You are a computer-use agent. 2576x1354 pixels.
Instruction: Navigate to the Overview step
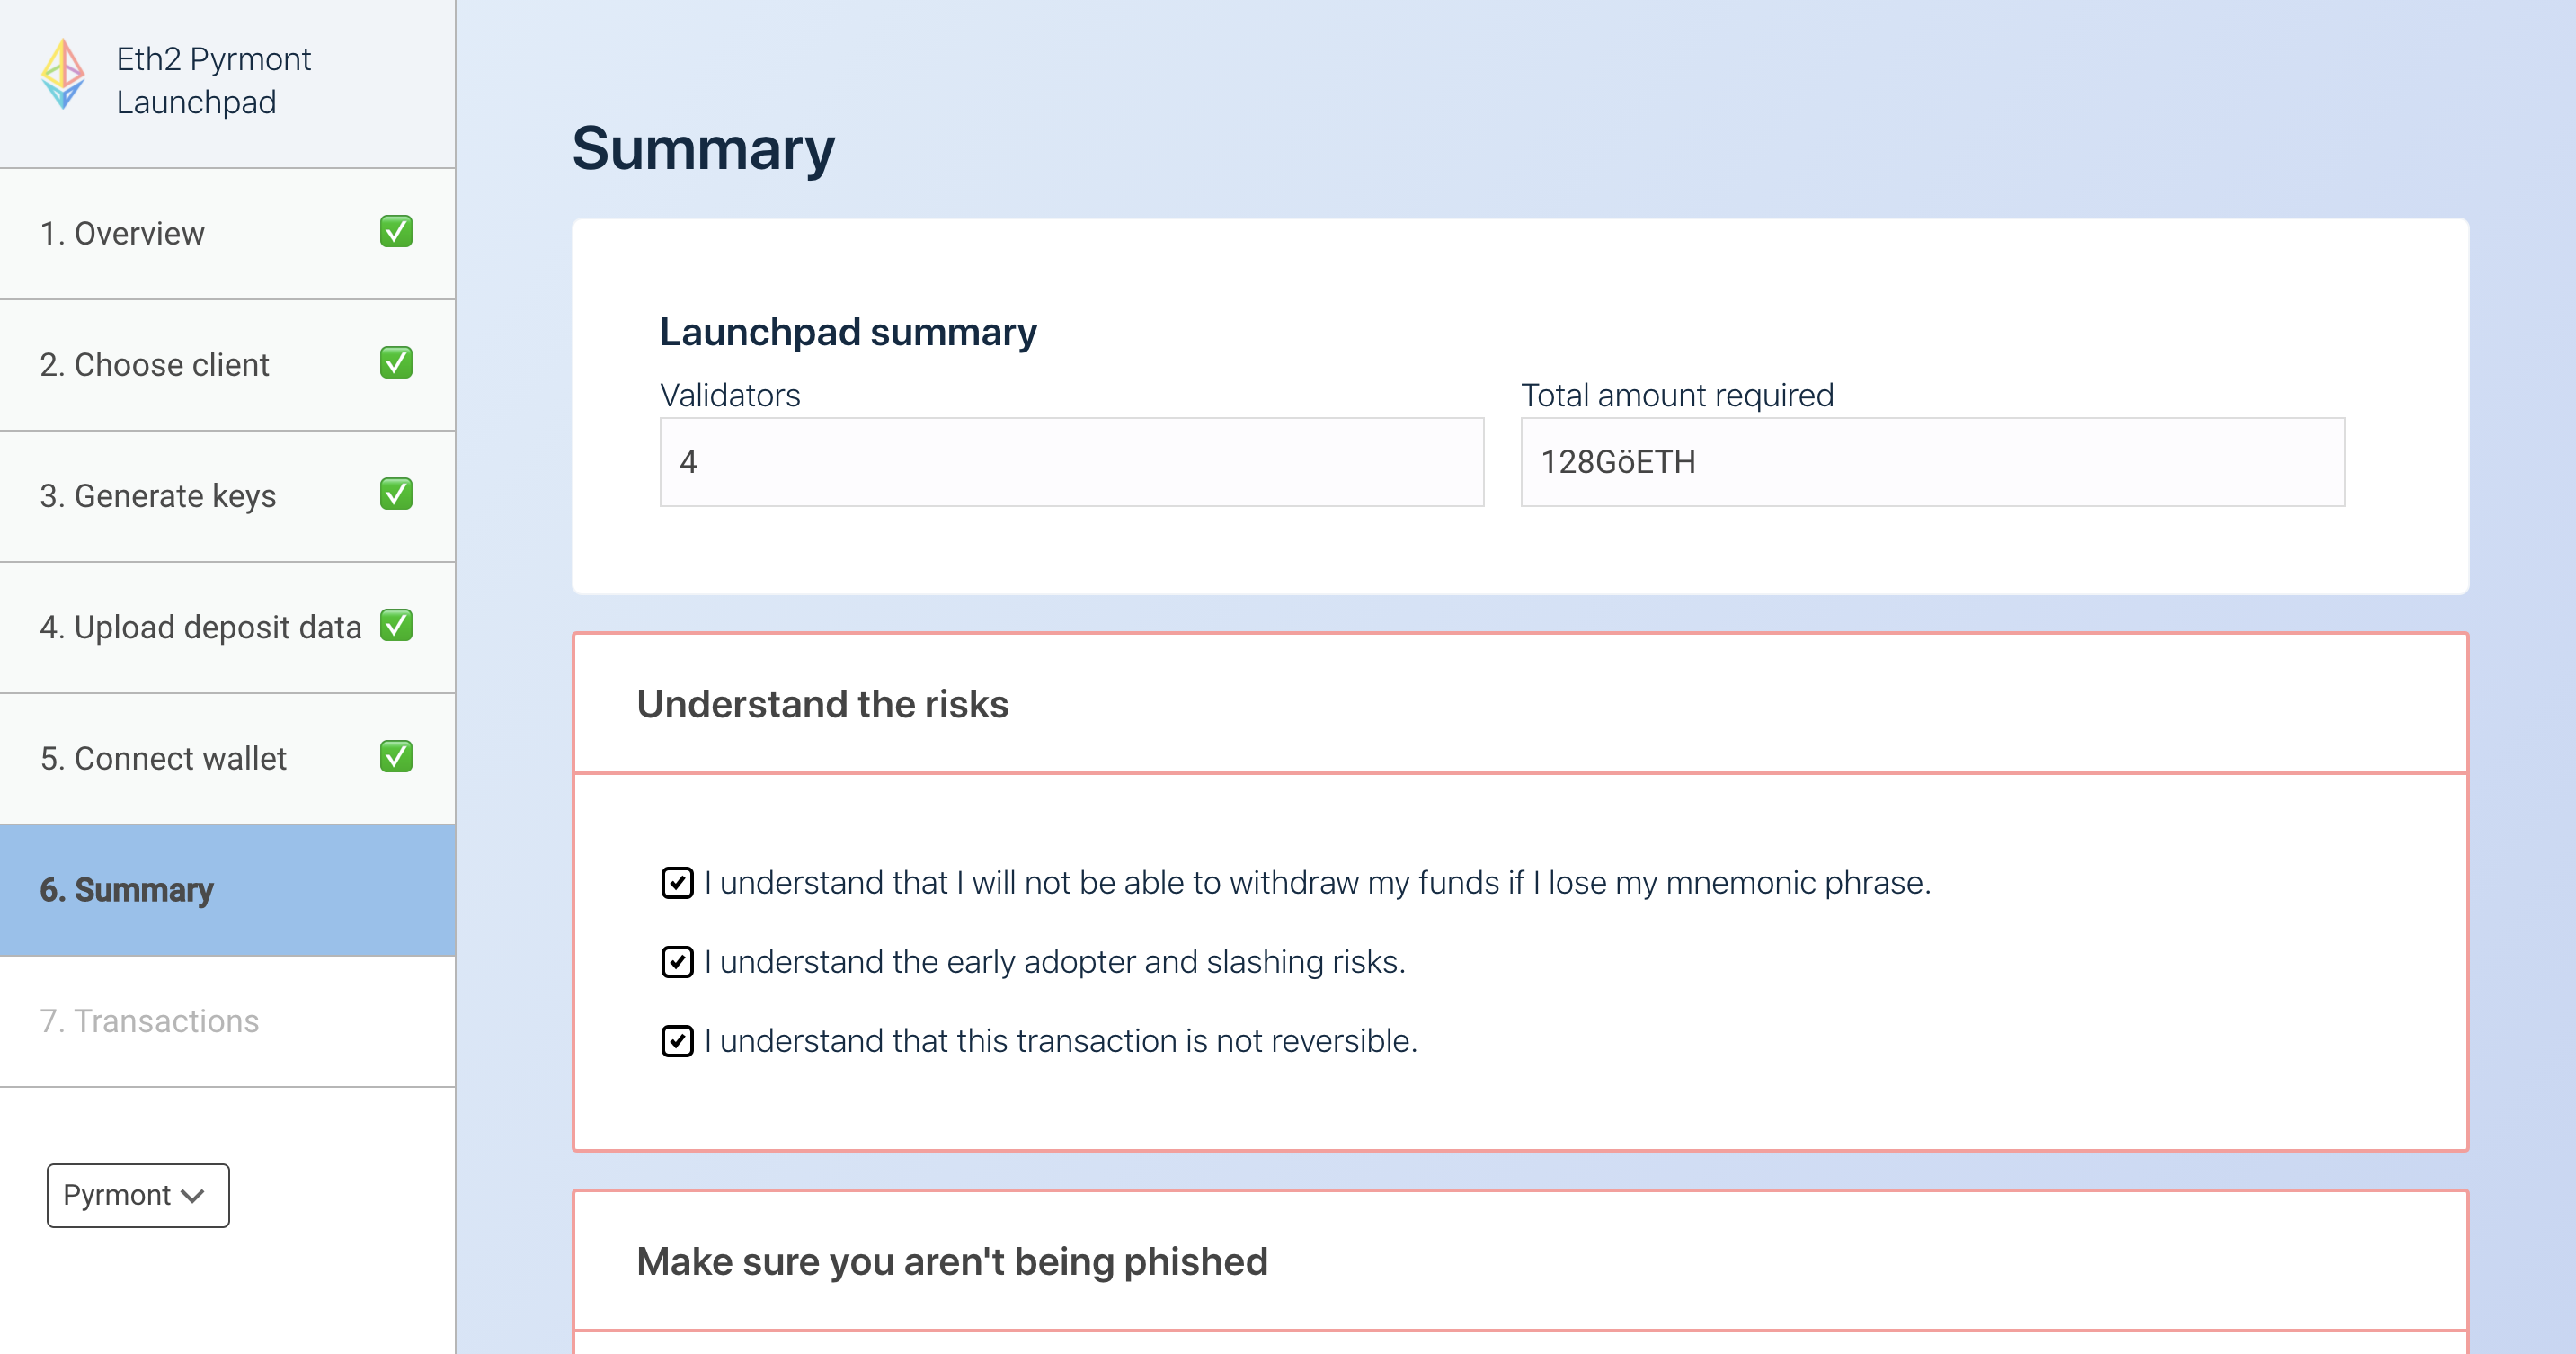[x=122, y=232]
